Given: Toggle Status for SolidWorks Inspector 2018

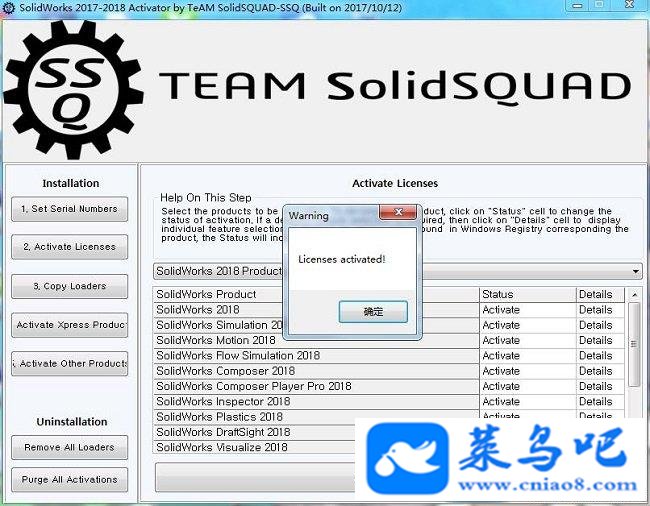Looking at the screenshot, I should click(x=527, y=402).
